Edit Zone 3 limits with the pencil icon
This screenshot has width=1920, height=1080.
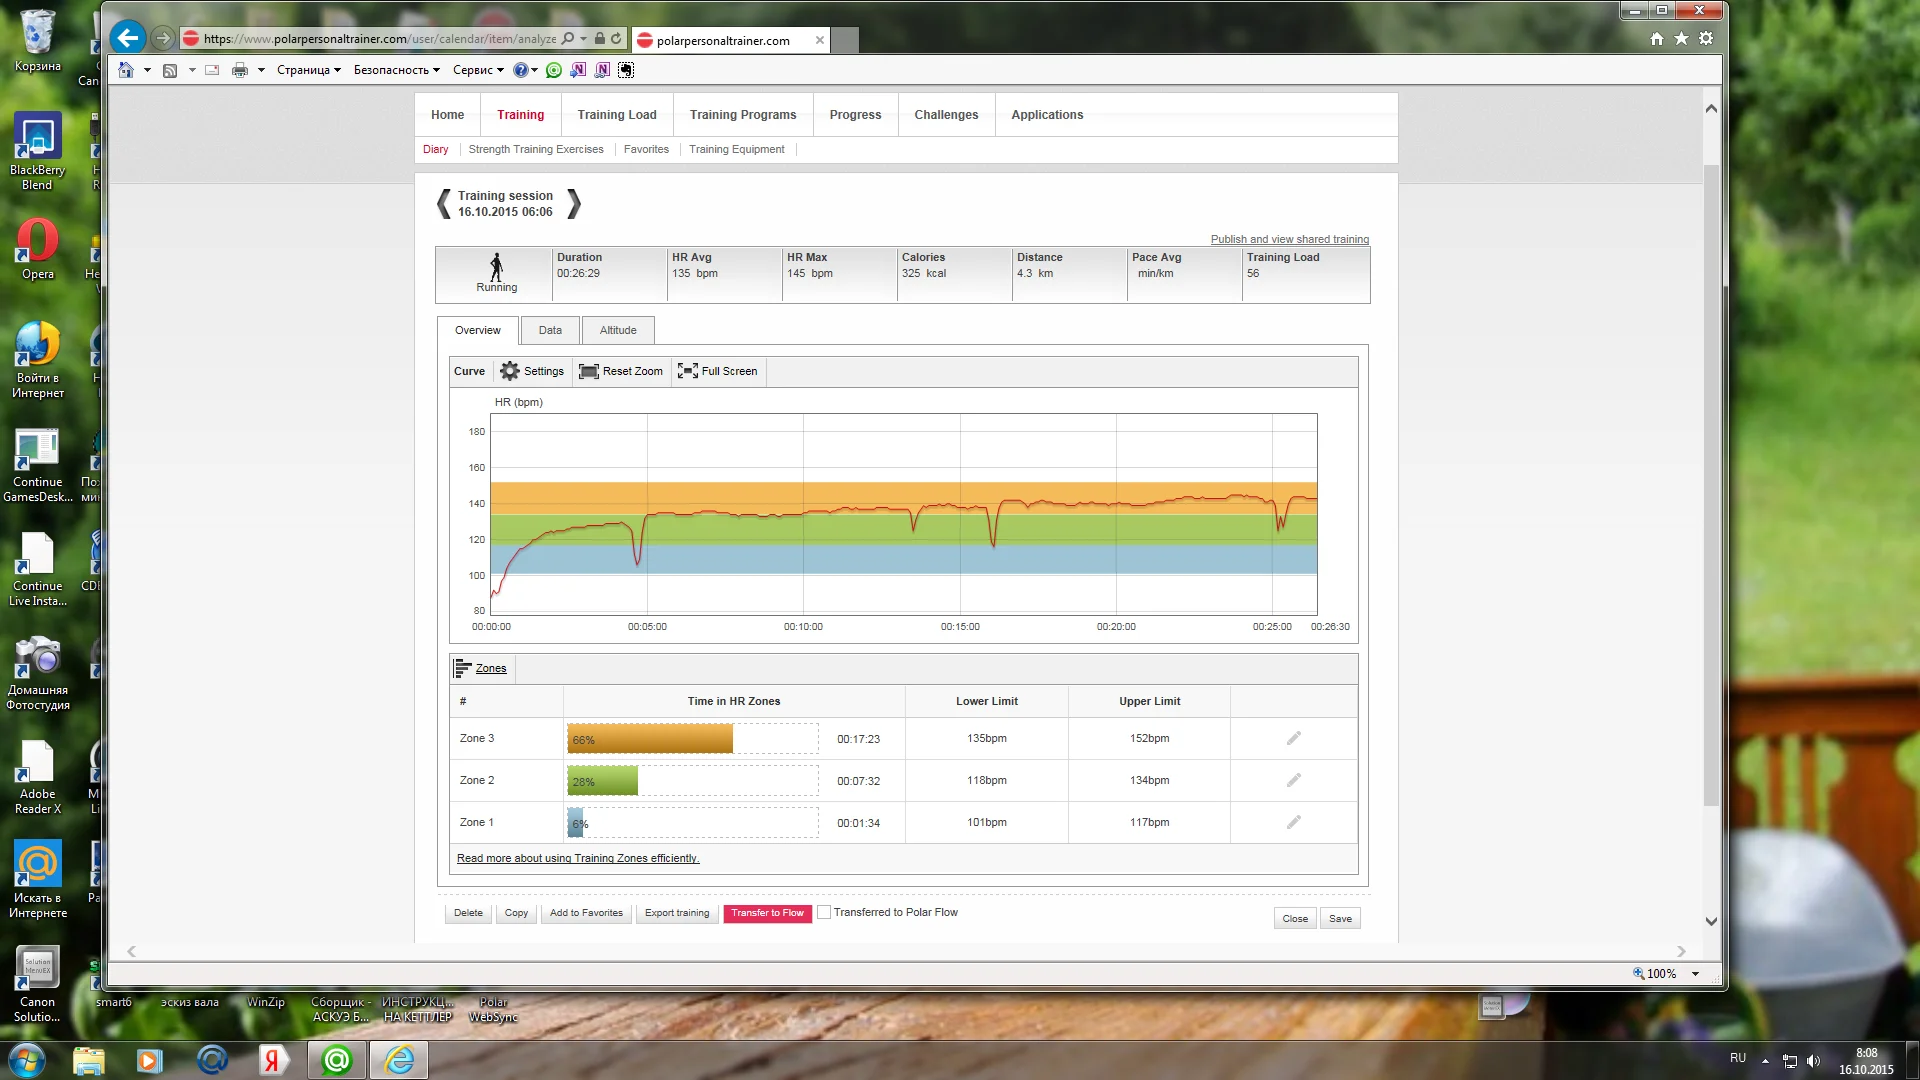tap(1293, 738)
